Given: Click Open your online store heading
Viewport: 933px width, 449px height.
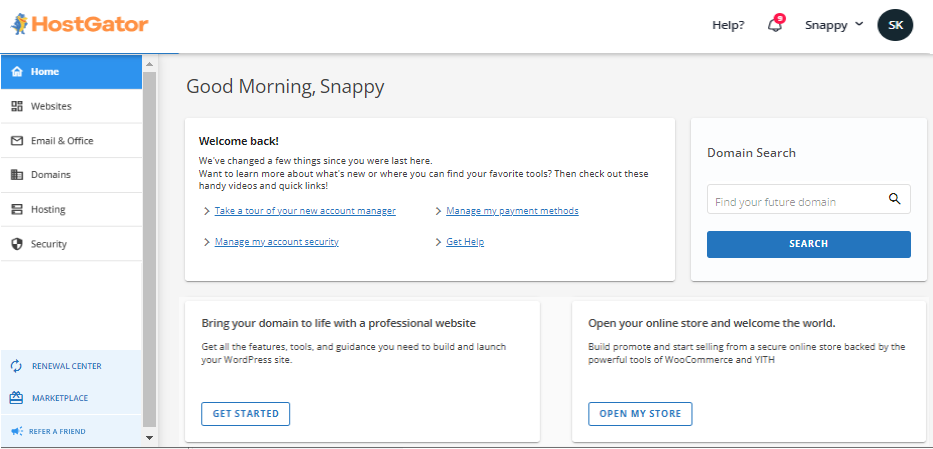Looking at the screenshot, I should coord(712,324).
